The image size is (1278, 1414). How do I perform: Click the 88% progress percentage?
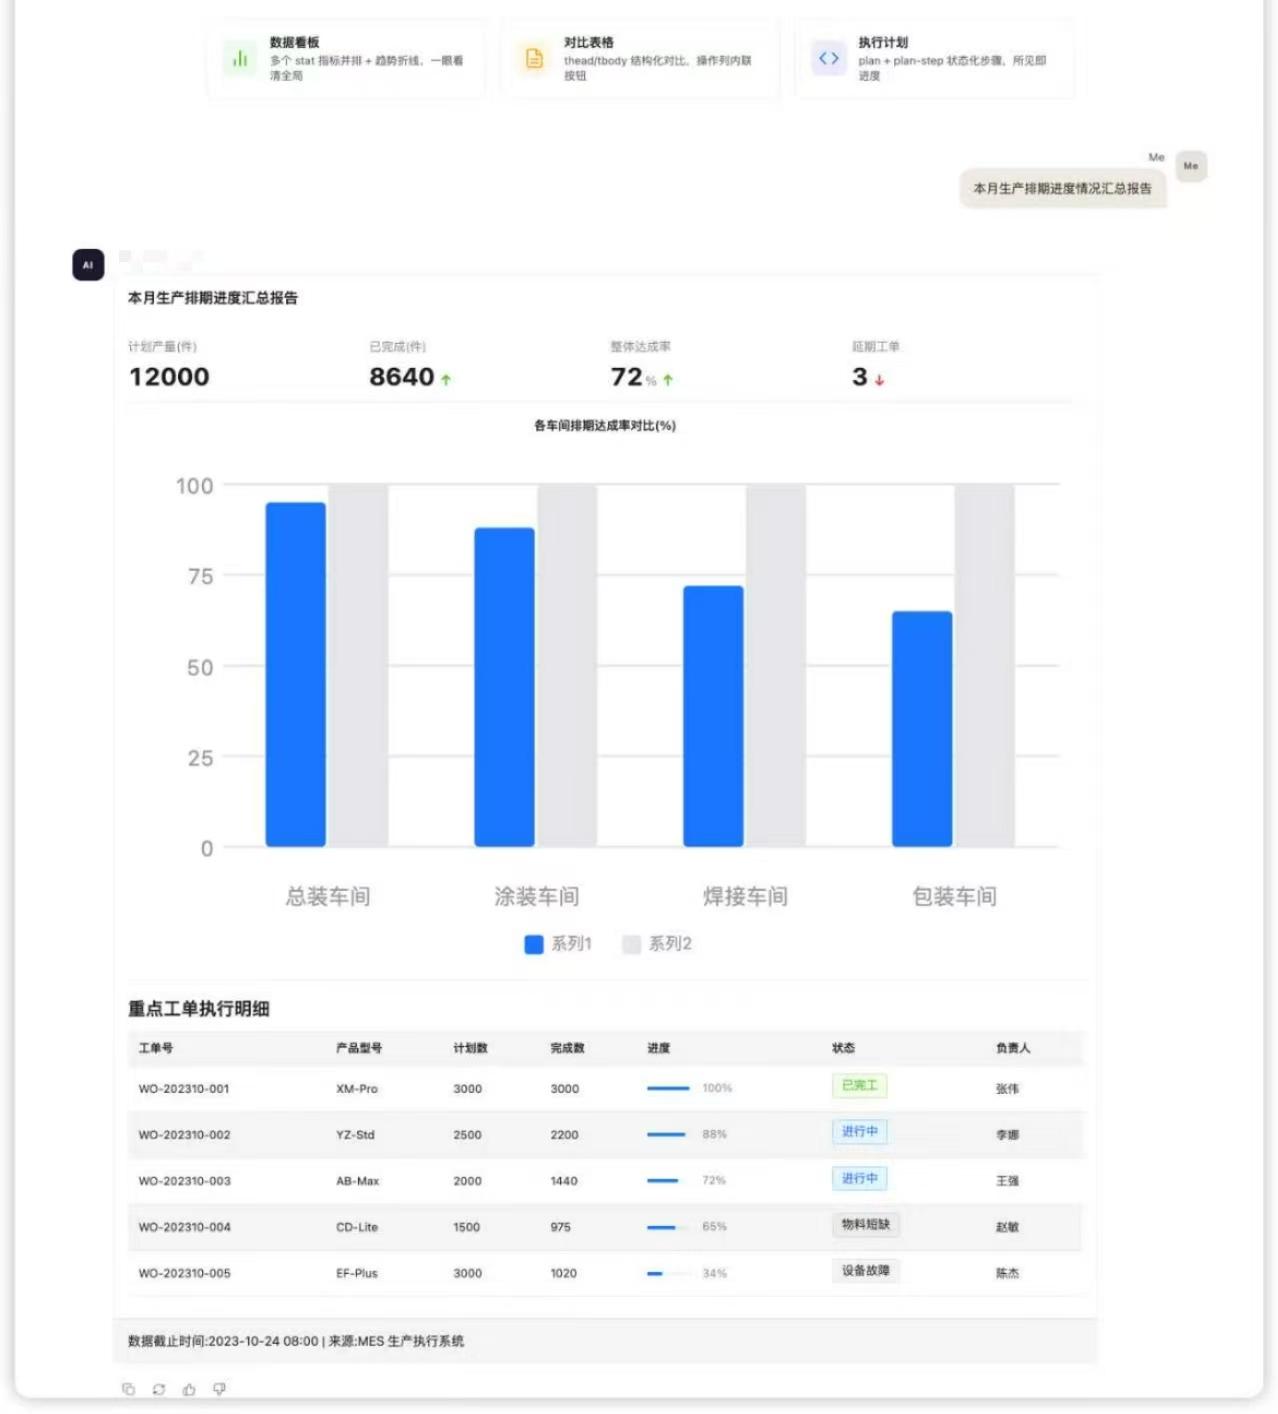click(x=714, y=1134)
